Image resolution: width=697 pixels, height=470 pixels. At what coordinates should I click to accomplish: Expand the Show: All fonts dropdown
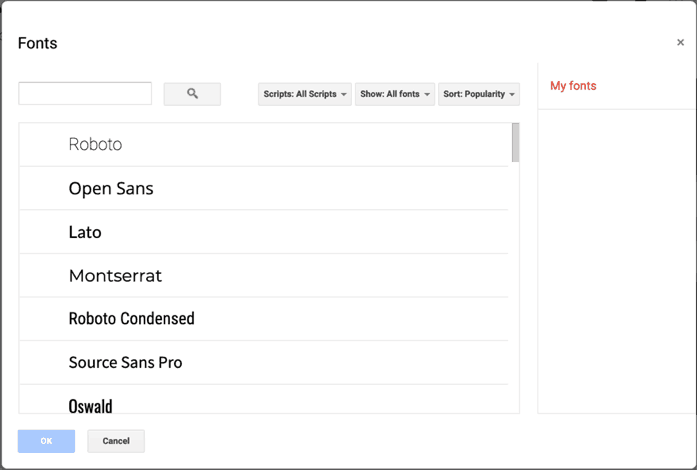[395, 94]
